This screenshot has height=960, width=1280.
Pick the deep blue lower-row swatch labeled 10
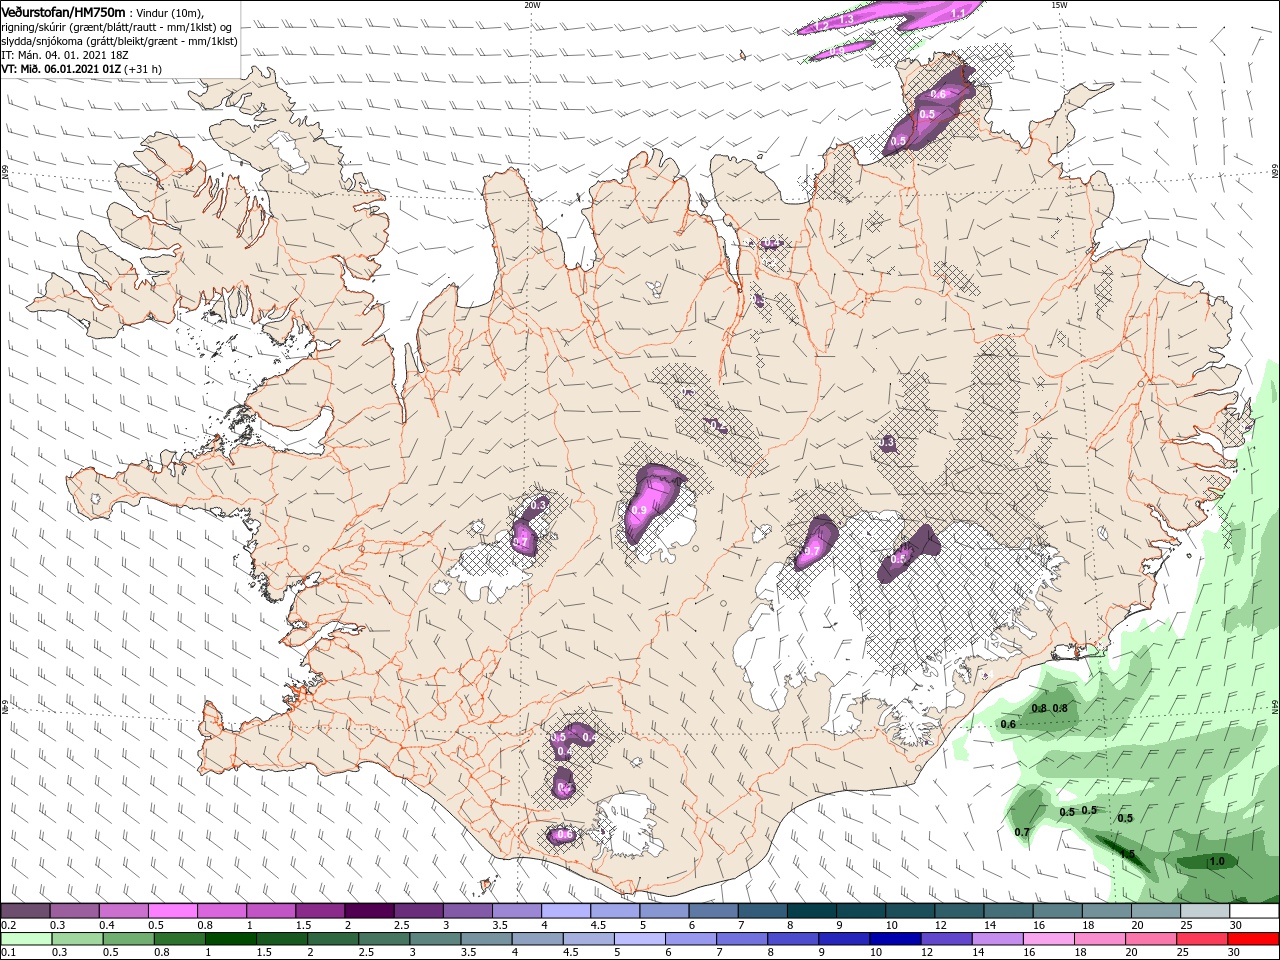pos(894,939)
